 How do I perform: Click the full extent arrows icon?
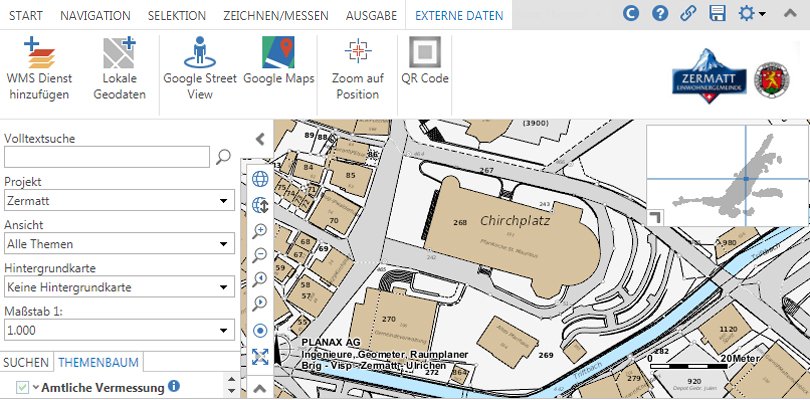(x=260, y=356)
